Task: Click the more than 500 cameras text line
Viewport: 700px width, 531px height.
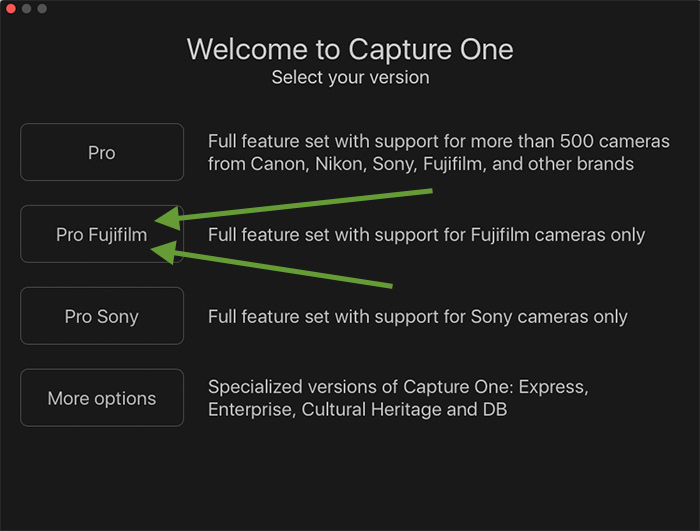Action: pyautogui.click(x=438, y=141)
